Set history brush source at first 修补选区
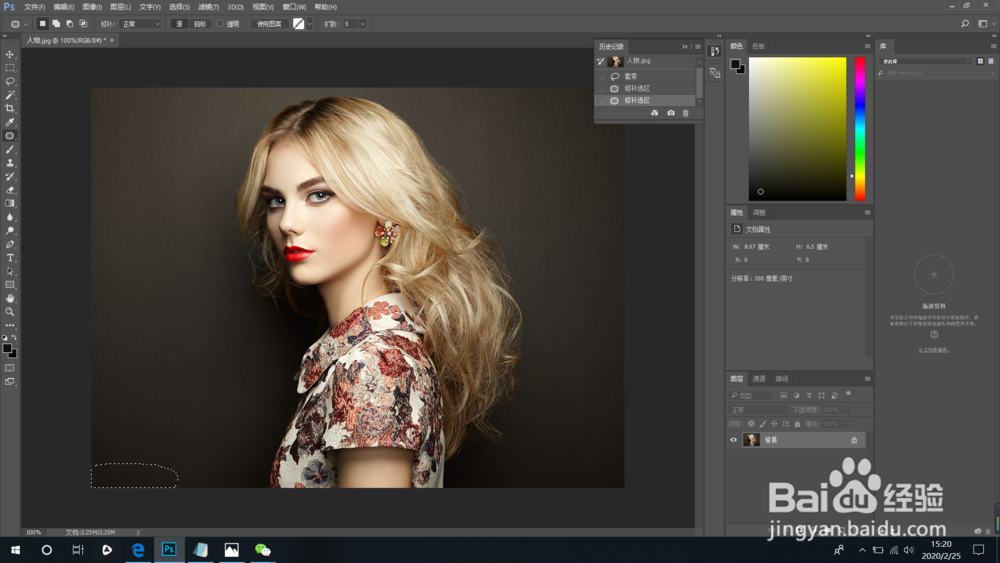The width and height of the screenshot is (1000, 563). click(600, 89)
